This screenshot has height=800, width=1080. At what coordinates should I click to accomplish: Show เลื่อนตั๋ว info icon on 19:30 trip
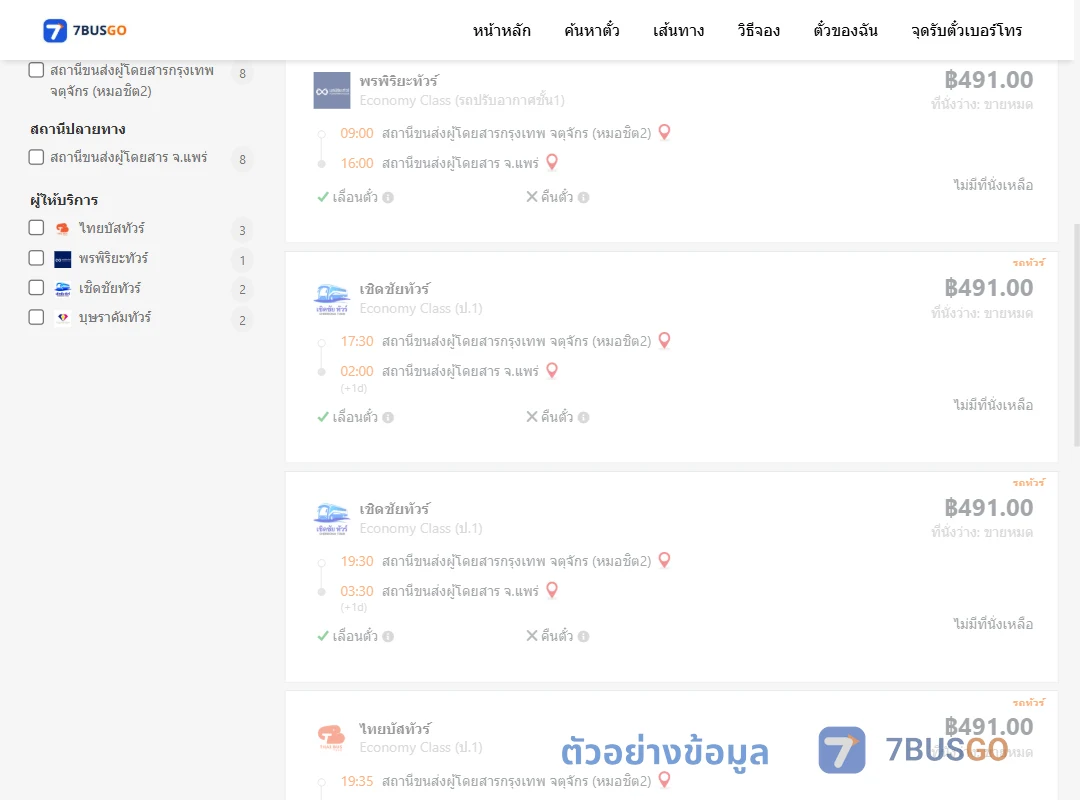[x=388, y=637]
